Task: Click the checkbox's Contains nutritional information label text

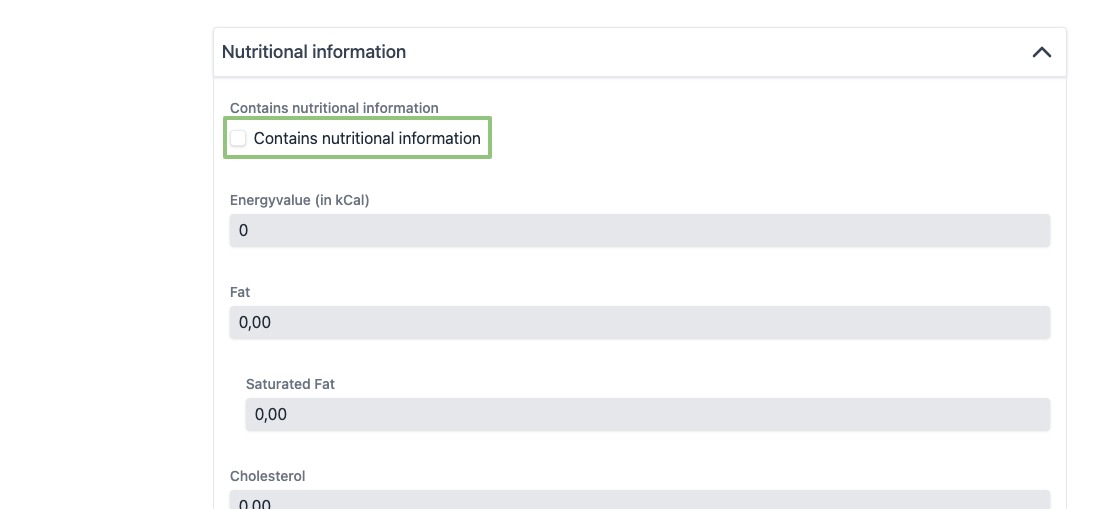Action: (x=367, y=138)
